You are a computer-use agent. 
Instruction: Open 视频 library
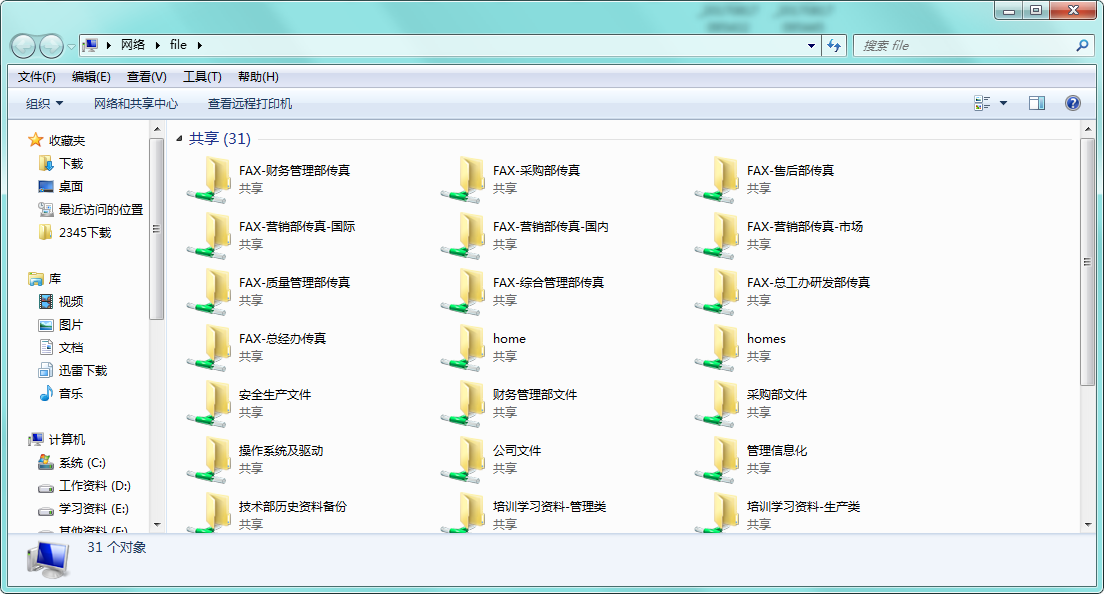[71, 301]
